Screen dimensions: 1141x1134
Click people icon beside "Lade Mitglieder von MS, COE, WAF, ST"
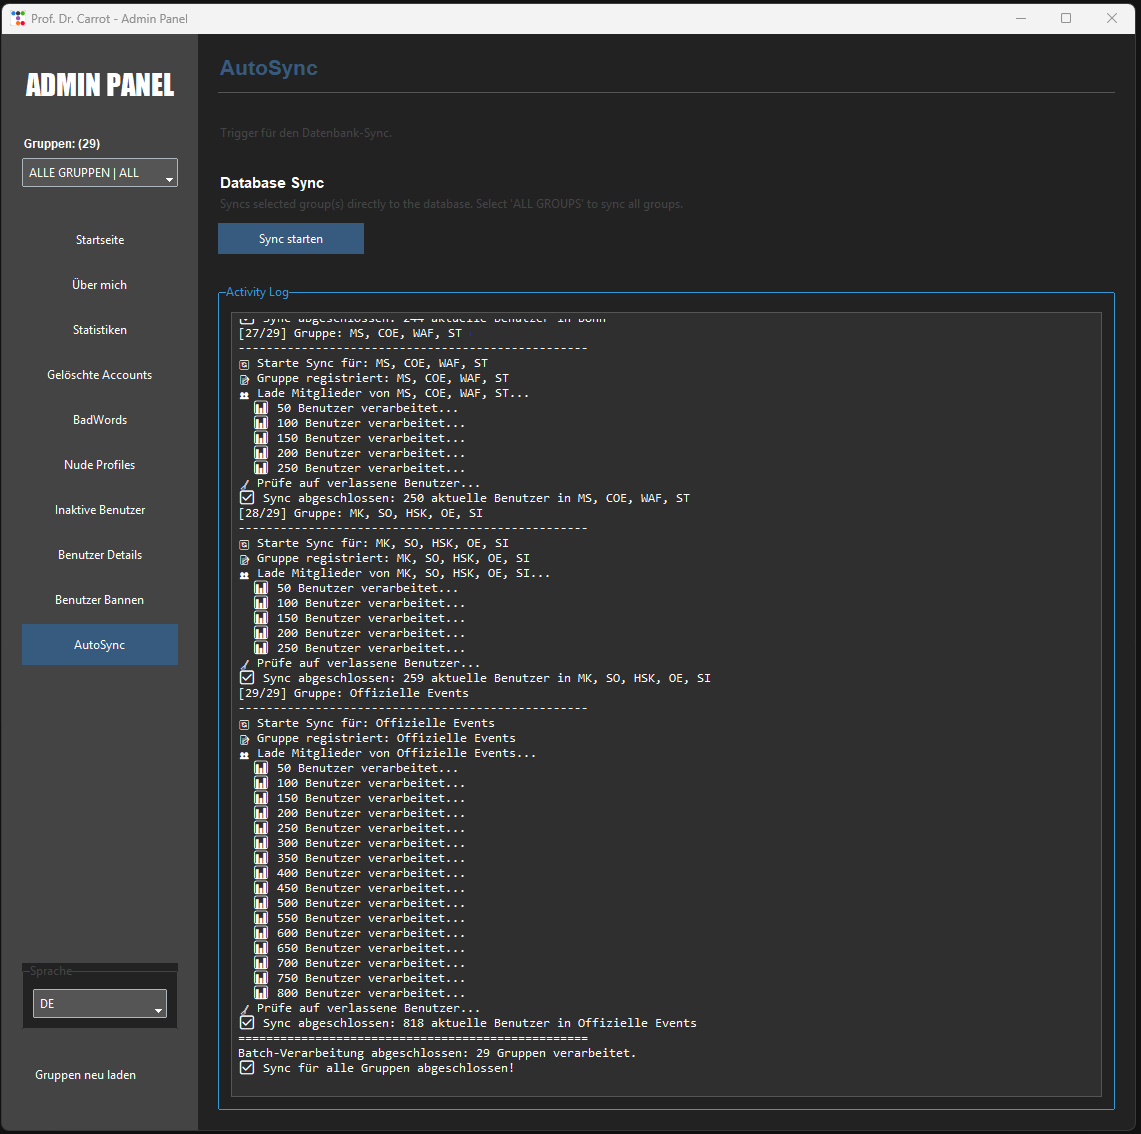click(x=244, y=394)
